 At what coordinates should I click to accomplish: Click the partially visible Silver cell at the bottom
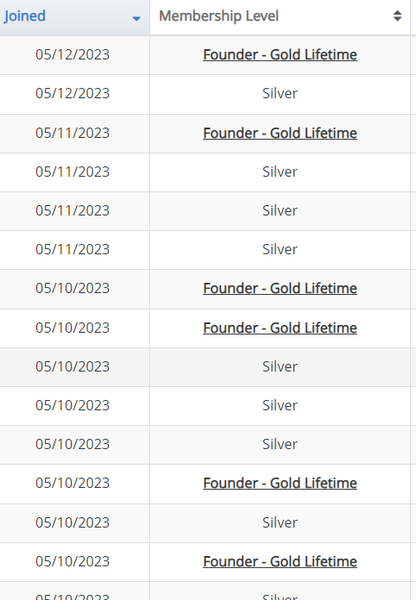click(x=280, y=596)
